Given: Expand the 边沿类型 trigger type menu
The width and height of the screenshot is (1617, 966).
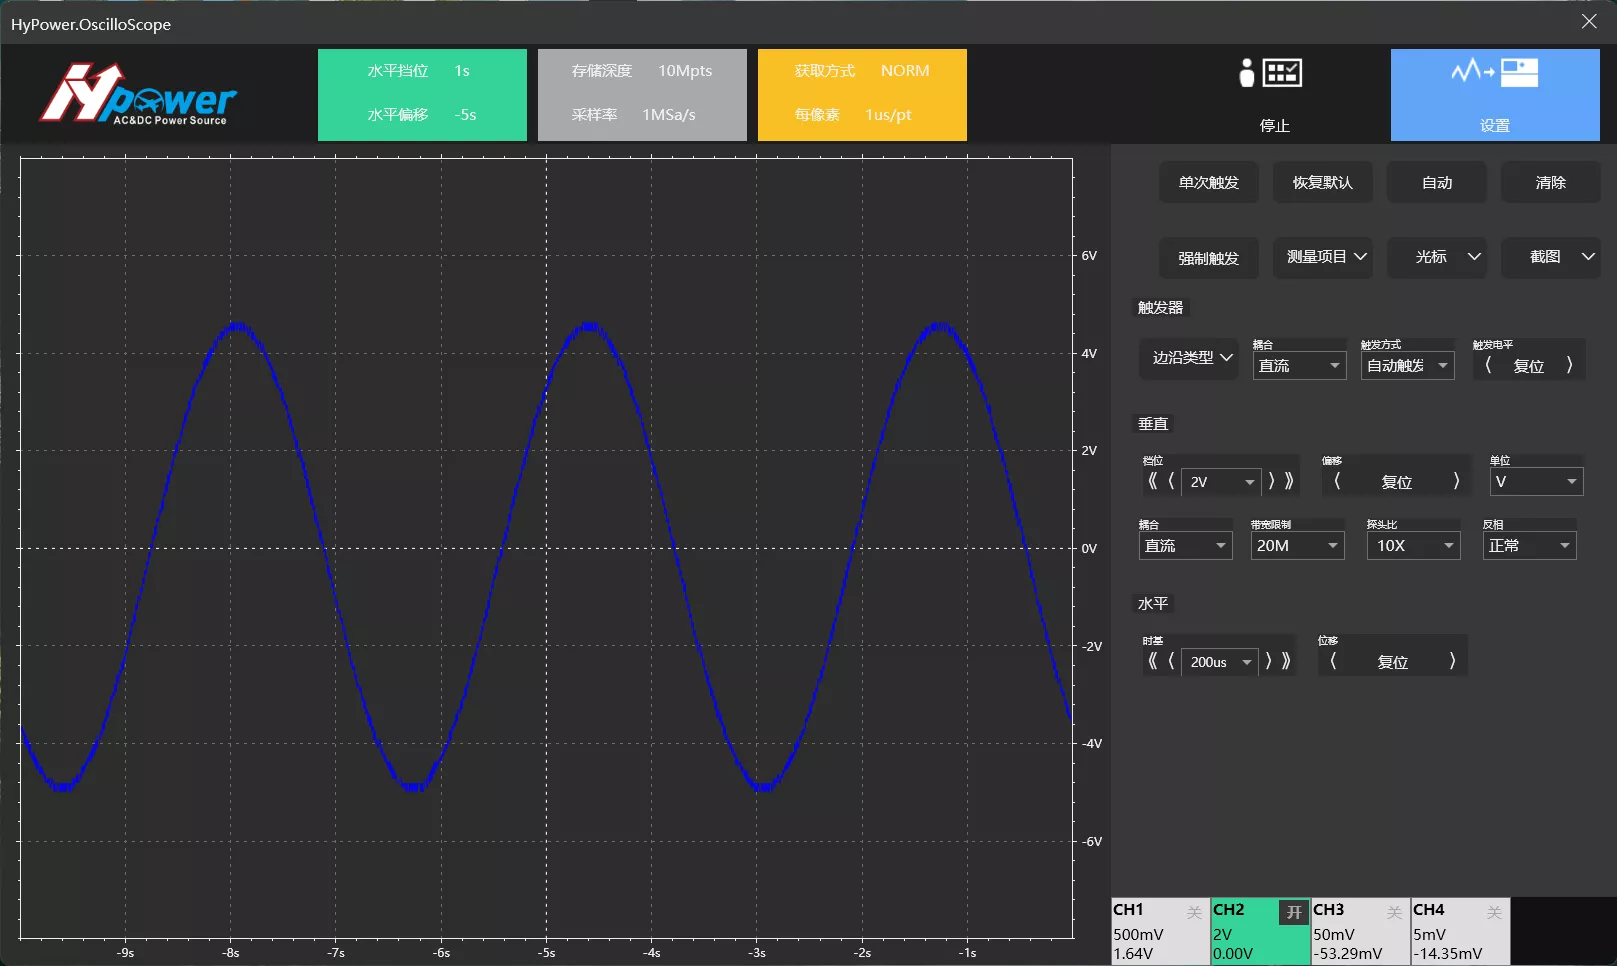Looking at the screenshot, I should tap(1189, 358).
